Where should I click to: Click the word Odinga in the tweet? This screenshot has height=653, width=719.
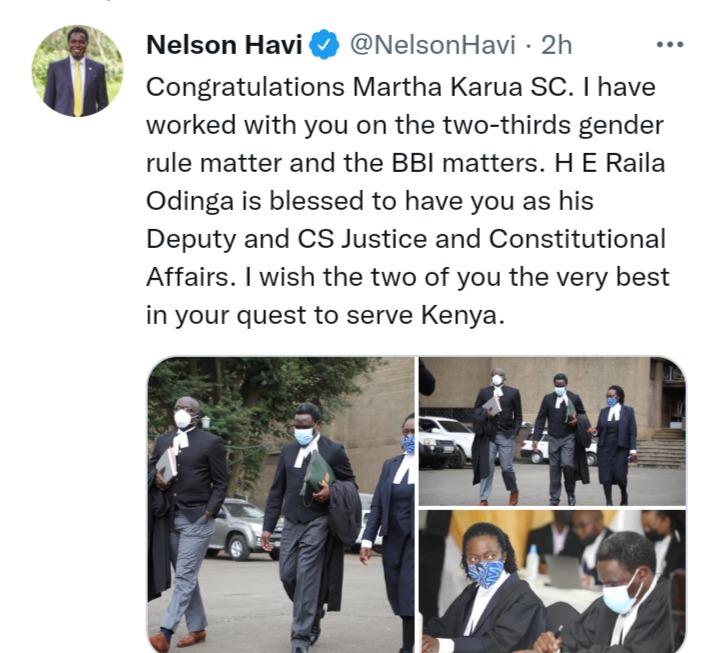[190, 202]
